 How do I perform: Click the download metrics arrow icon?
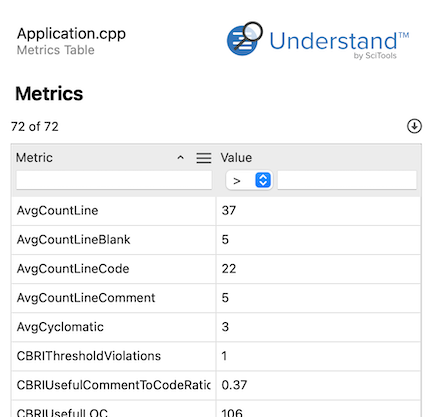pyautogui.click(x=414, y=126)
